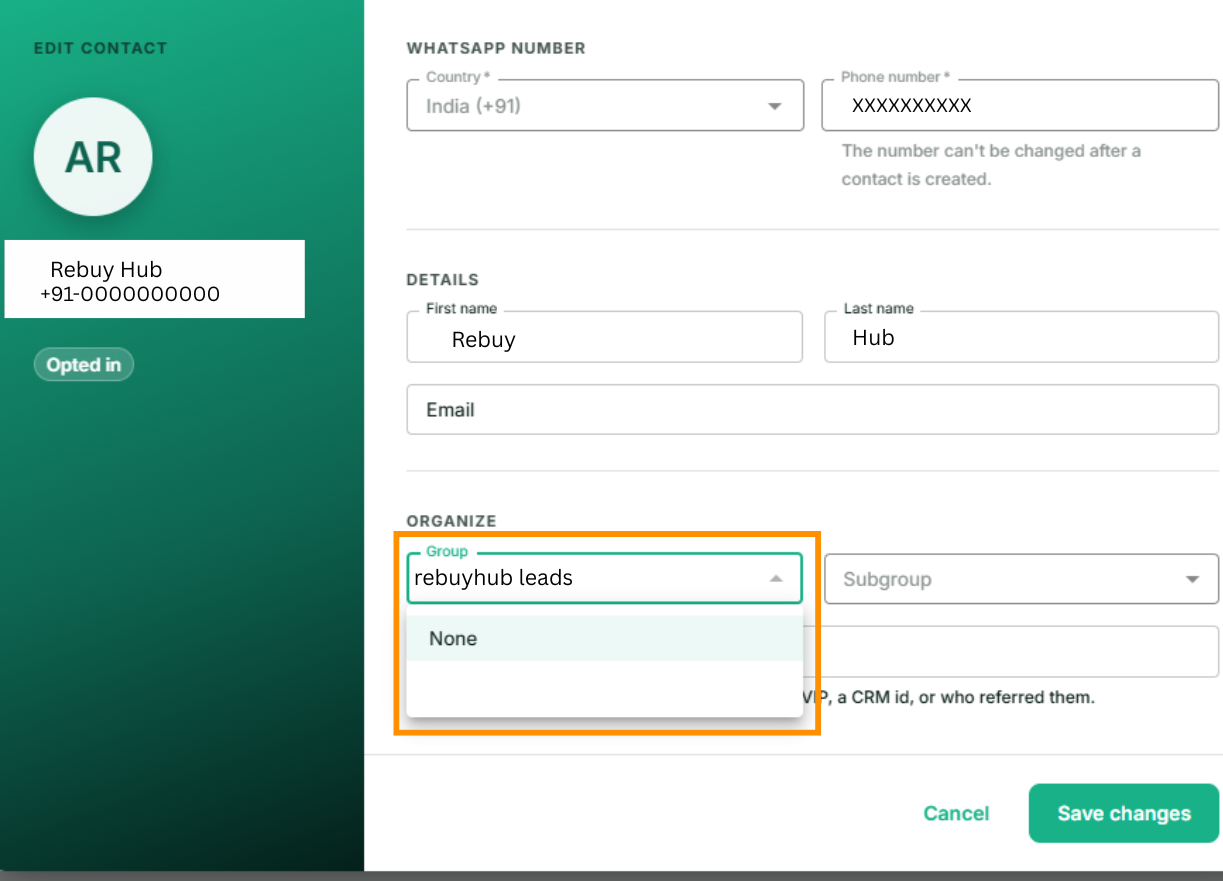Click the note about number can't be changed
The width and height of the screenshot is (1223, 881).
point(991,165)
